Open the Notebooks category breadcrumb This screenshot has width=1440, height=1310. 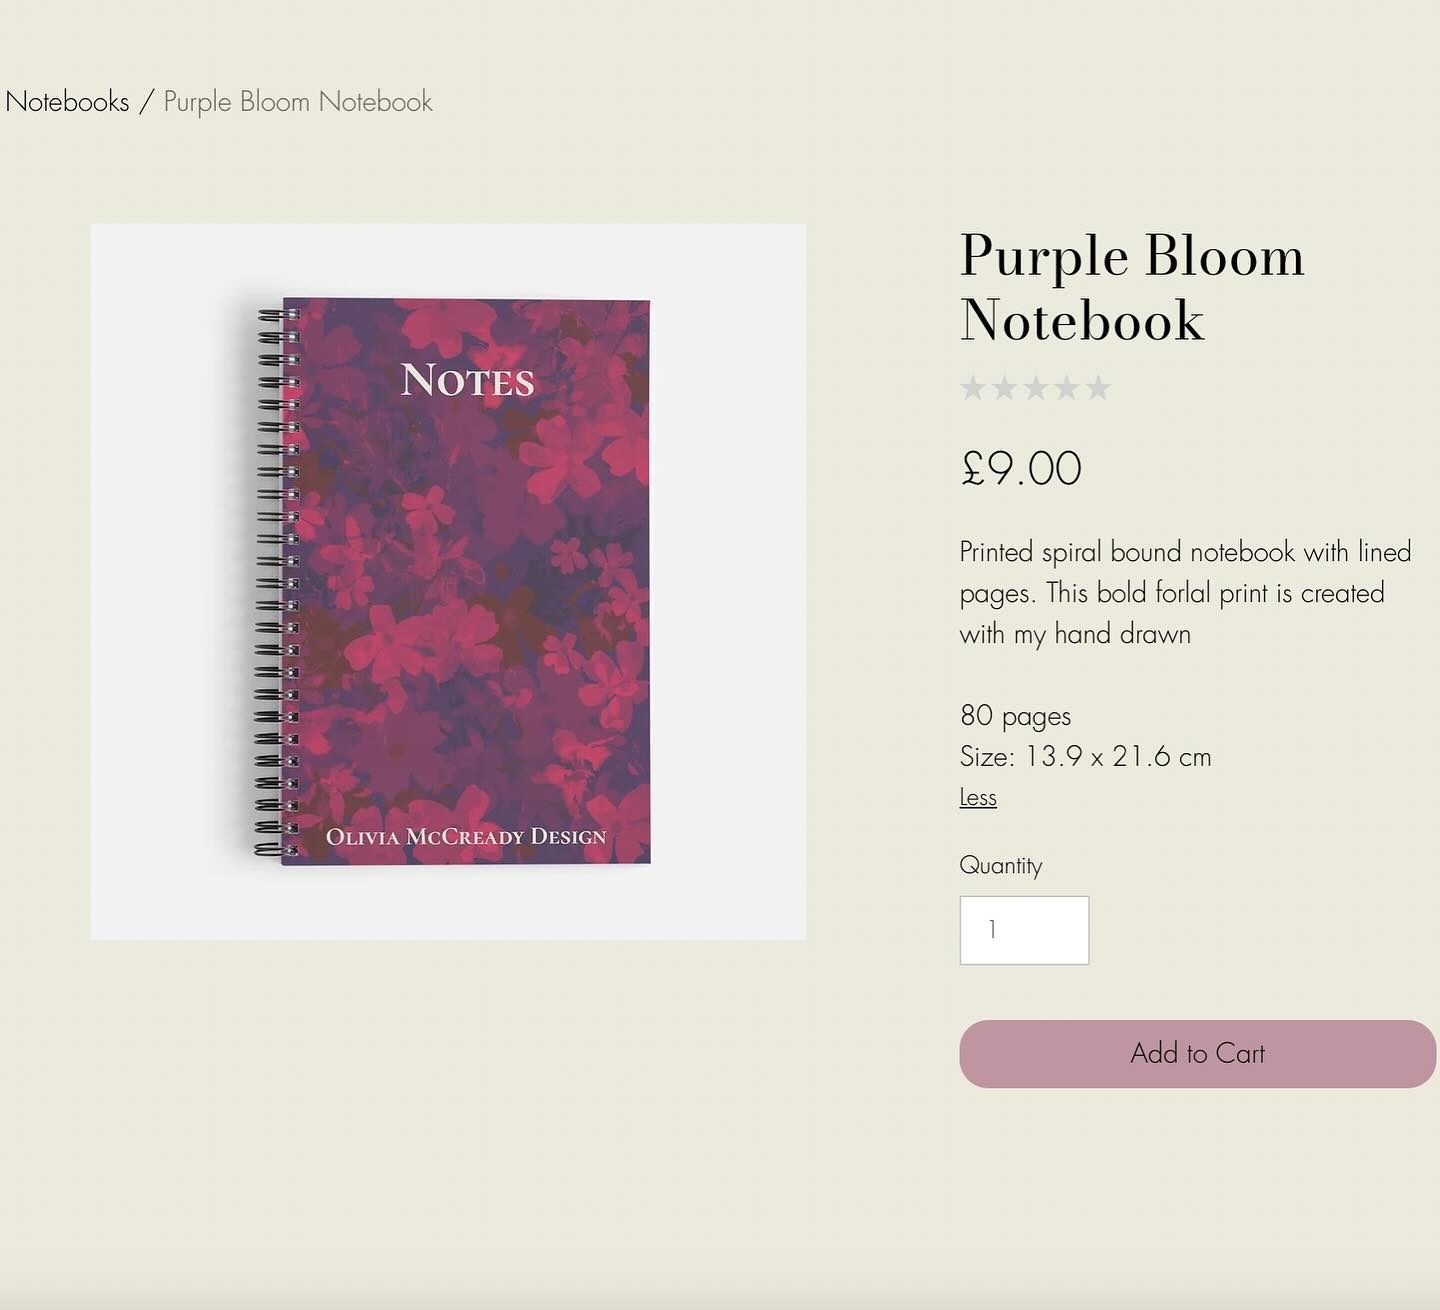pos(69,102)
